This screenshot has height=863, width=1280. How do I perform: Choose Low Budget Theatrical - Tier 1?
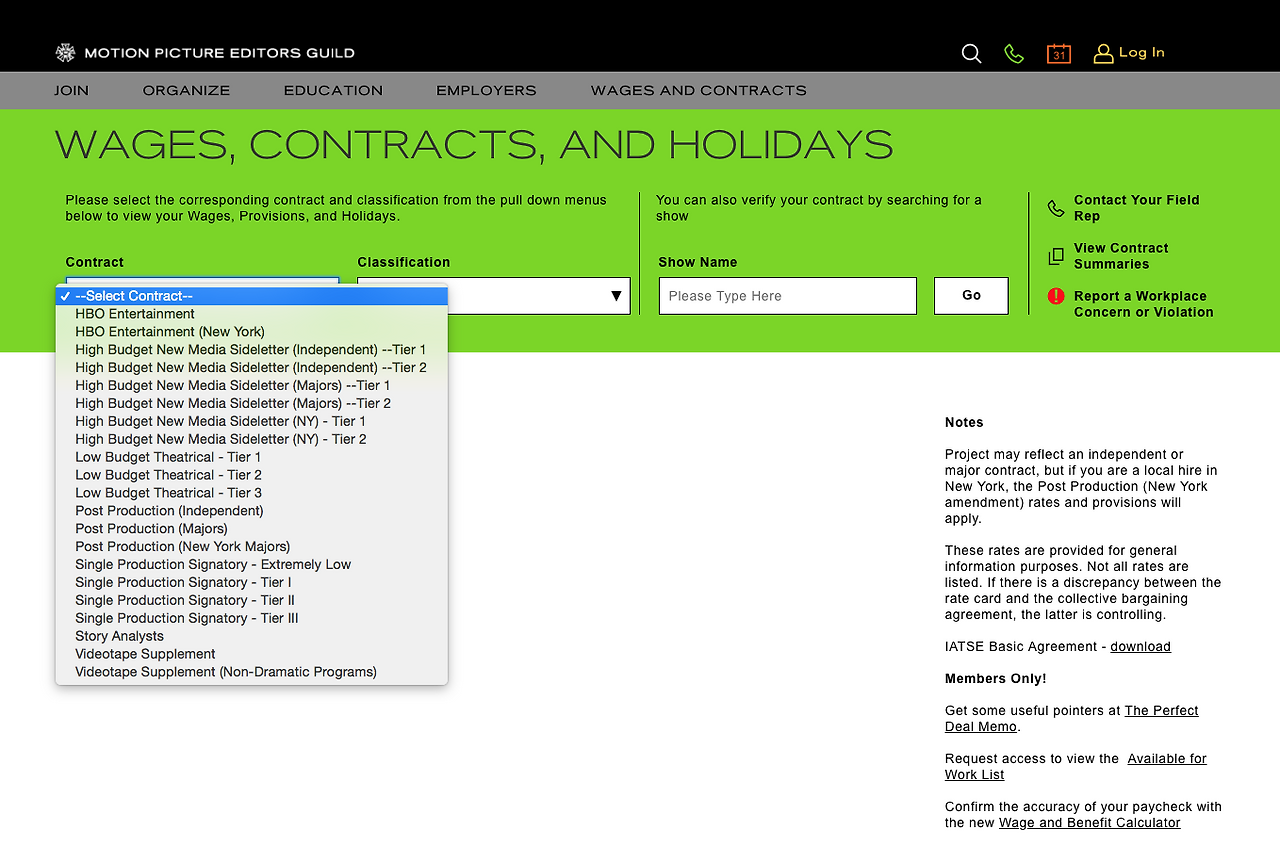pyautogui.click(x=252, y=458)
